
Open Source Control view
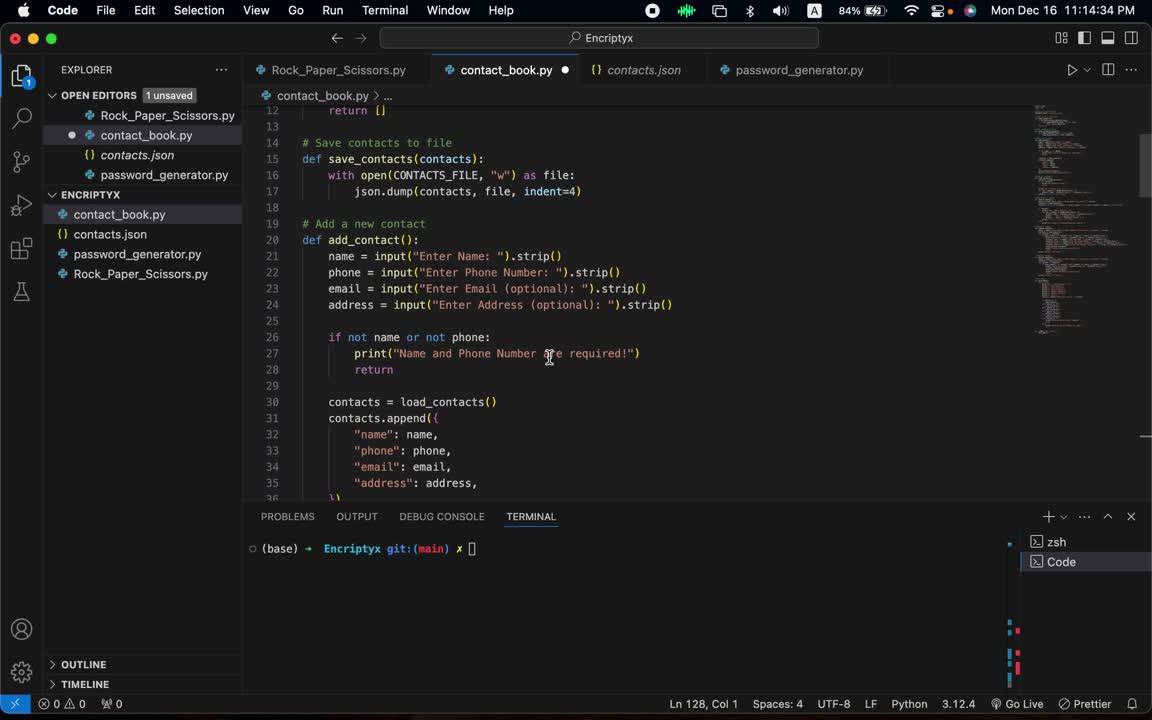21,162
